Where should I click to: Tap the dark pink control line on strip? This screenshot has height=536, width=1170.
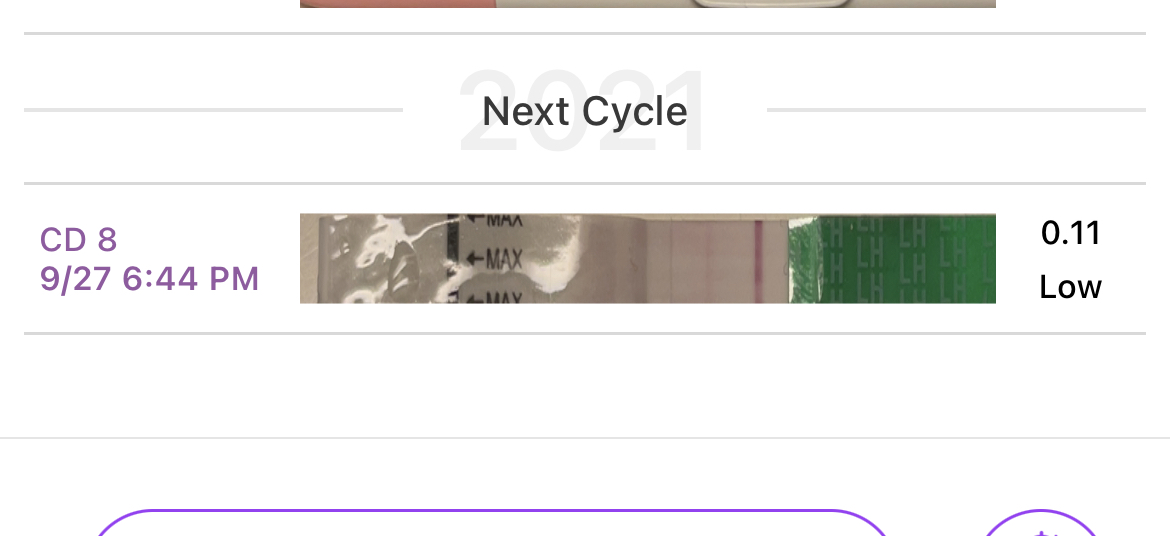758,258
